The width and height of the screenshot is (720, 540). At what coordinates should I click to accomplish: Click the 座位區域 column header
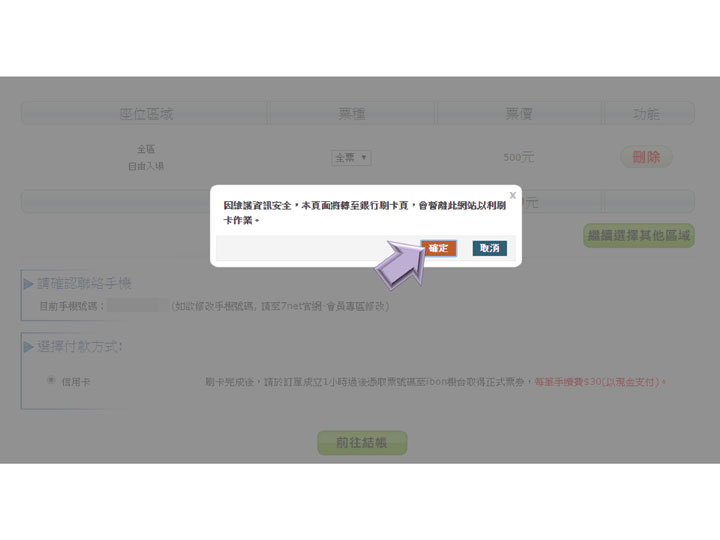tap(146, 113)
